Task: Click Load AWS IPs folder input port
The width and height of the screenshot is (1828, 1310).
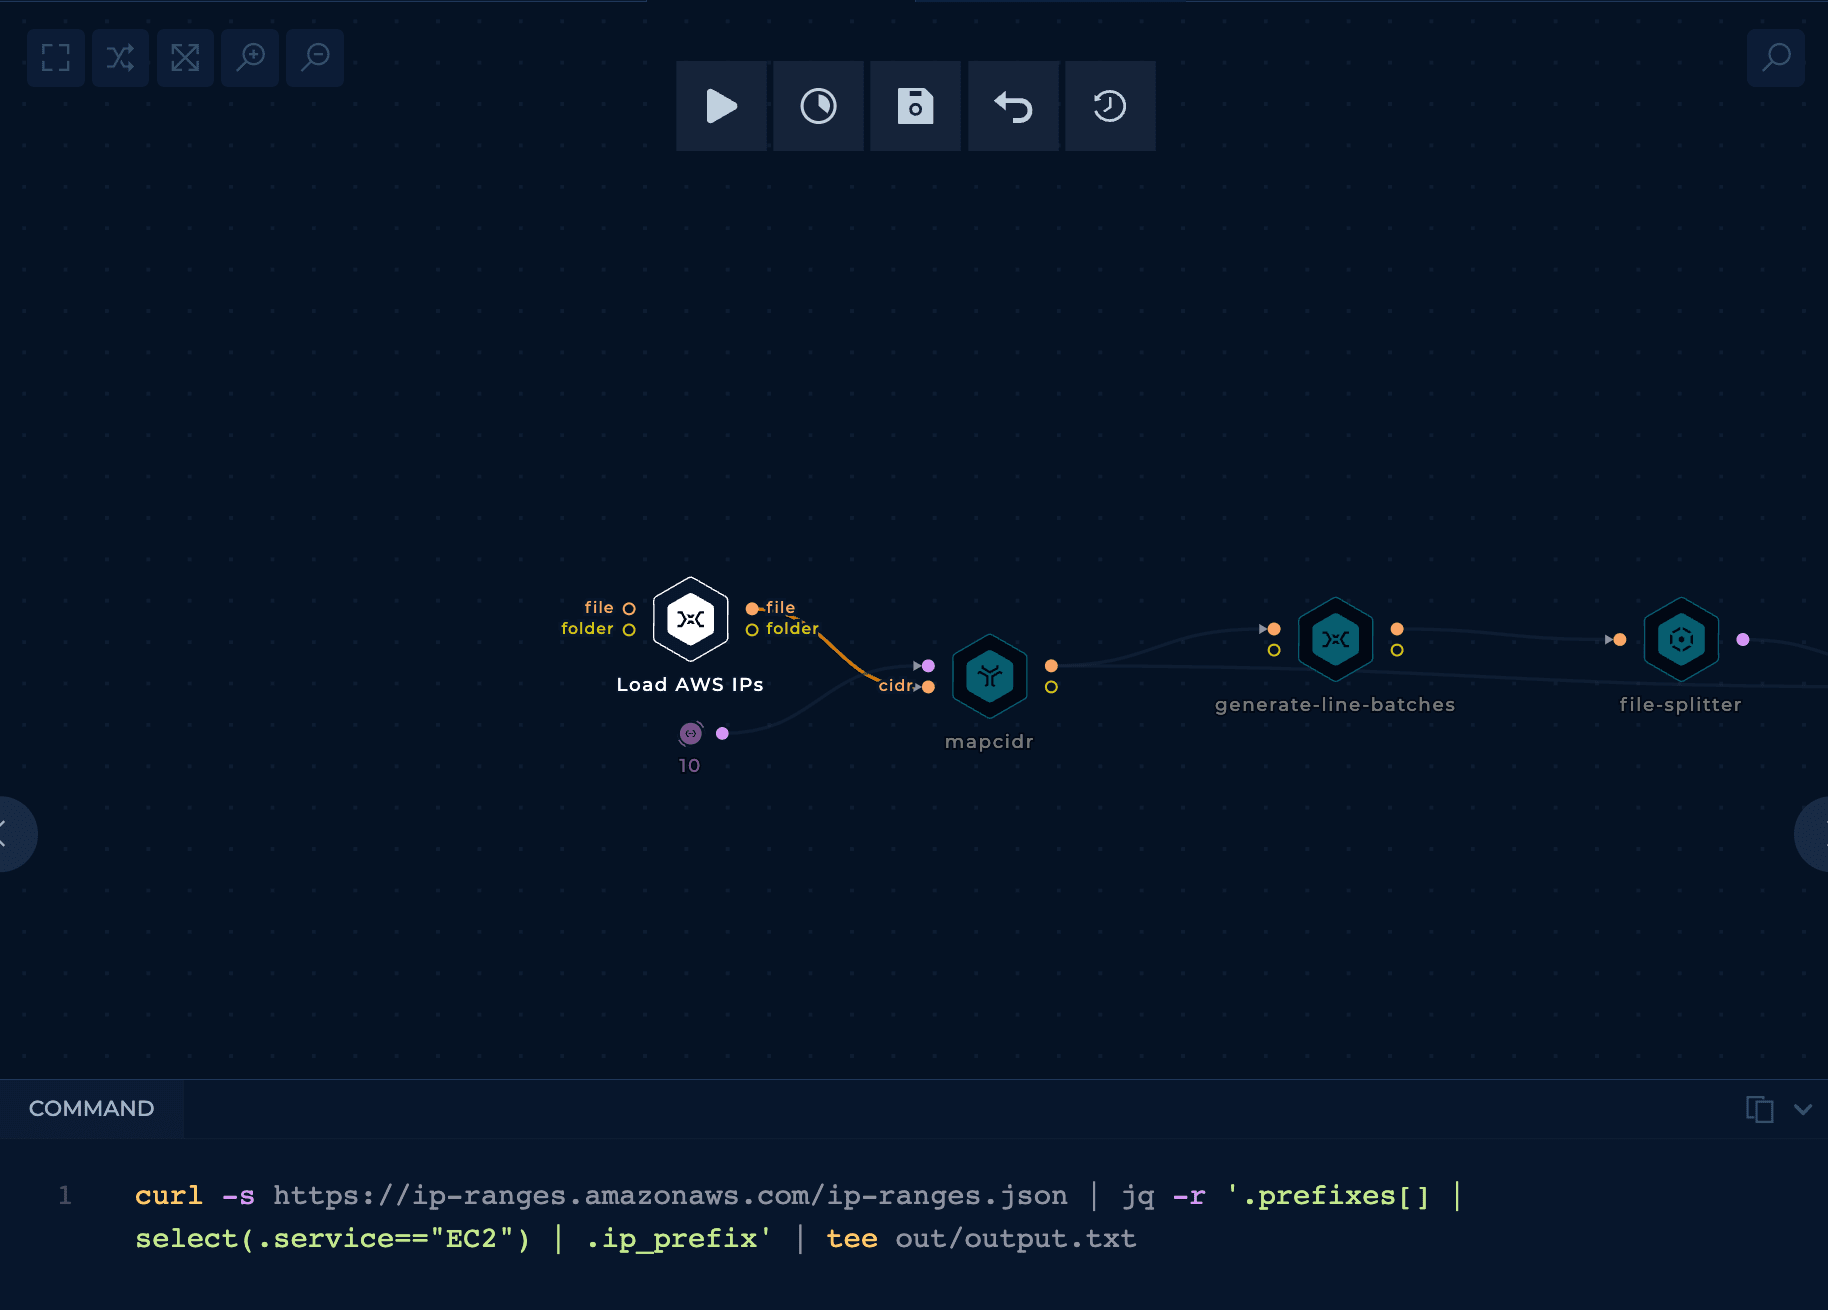Action: (629, 629)
